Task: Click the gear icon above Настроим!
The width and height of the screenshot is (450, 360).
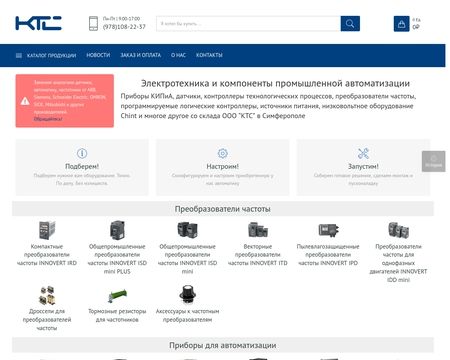Action: (223, 153)
